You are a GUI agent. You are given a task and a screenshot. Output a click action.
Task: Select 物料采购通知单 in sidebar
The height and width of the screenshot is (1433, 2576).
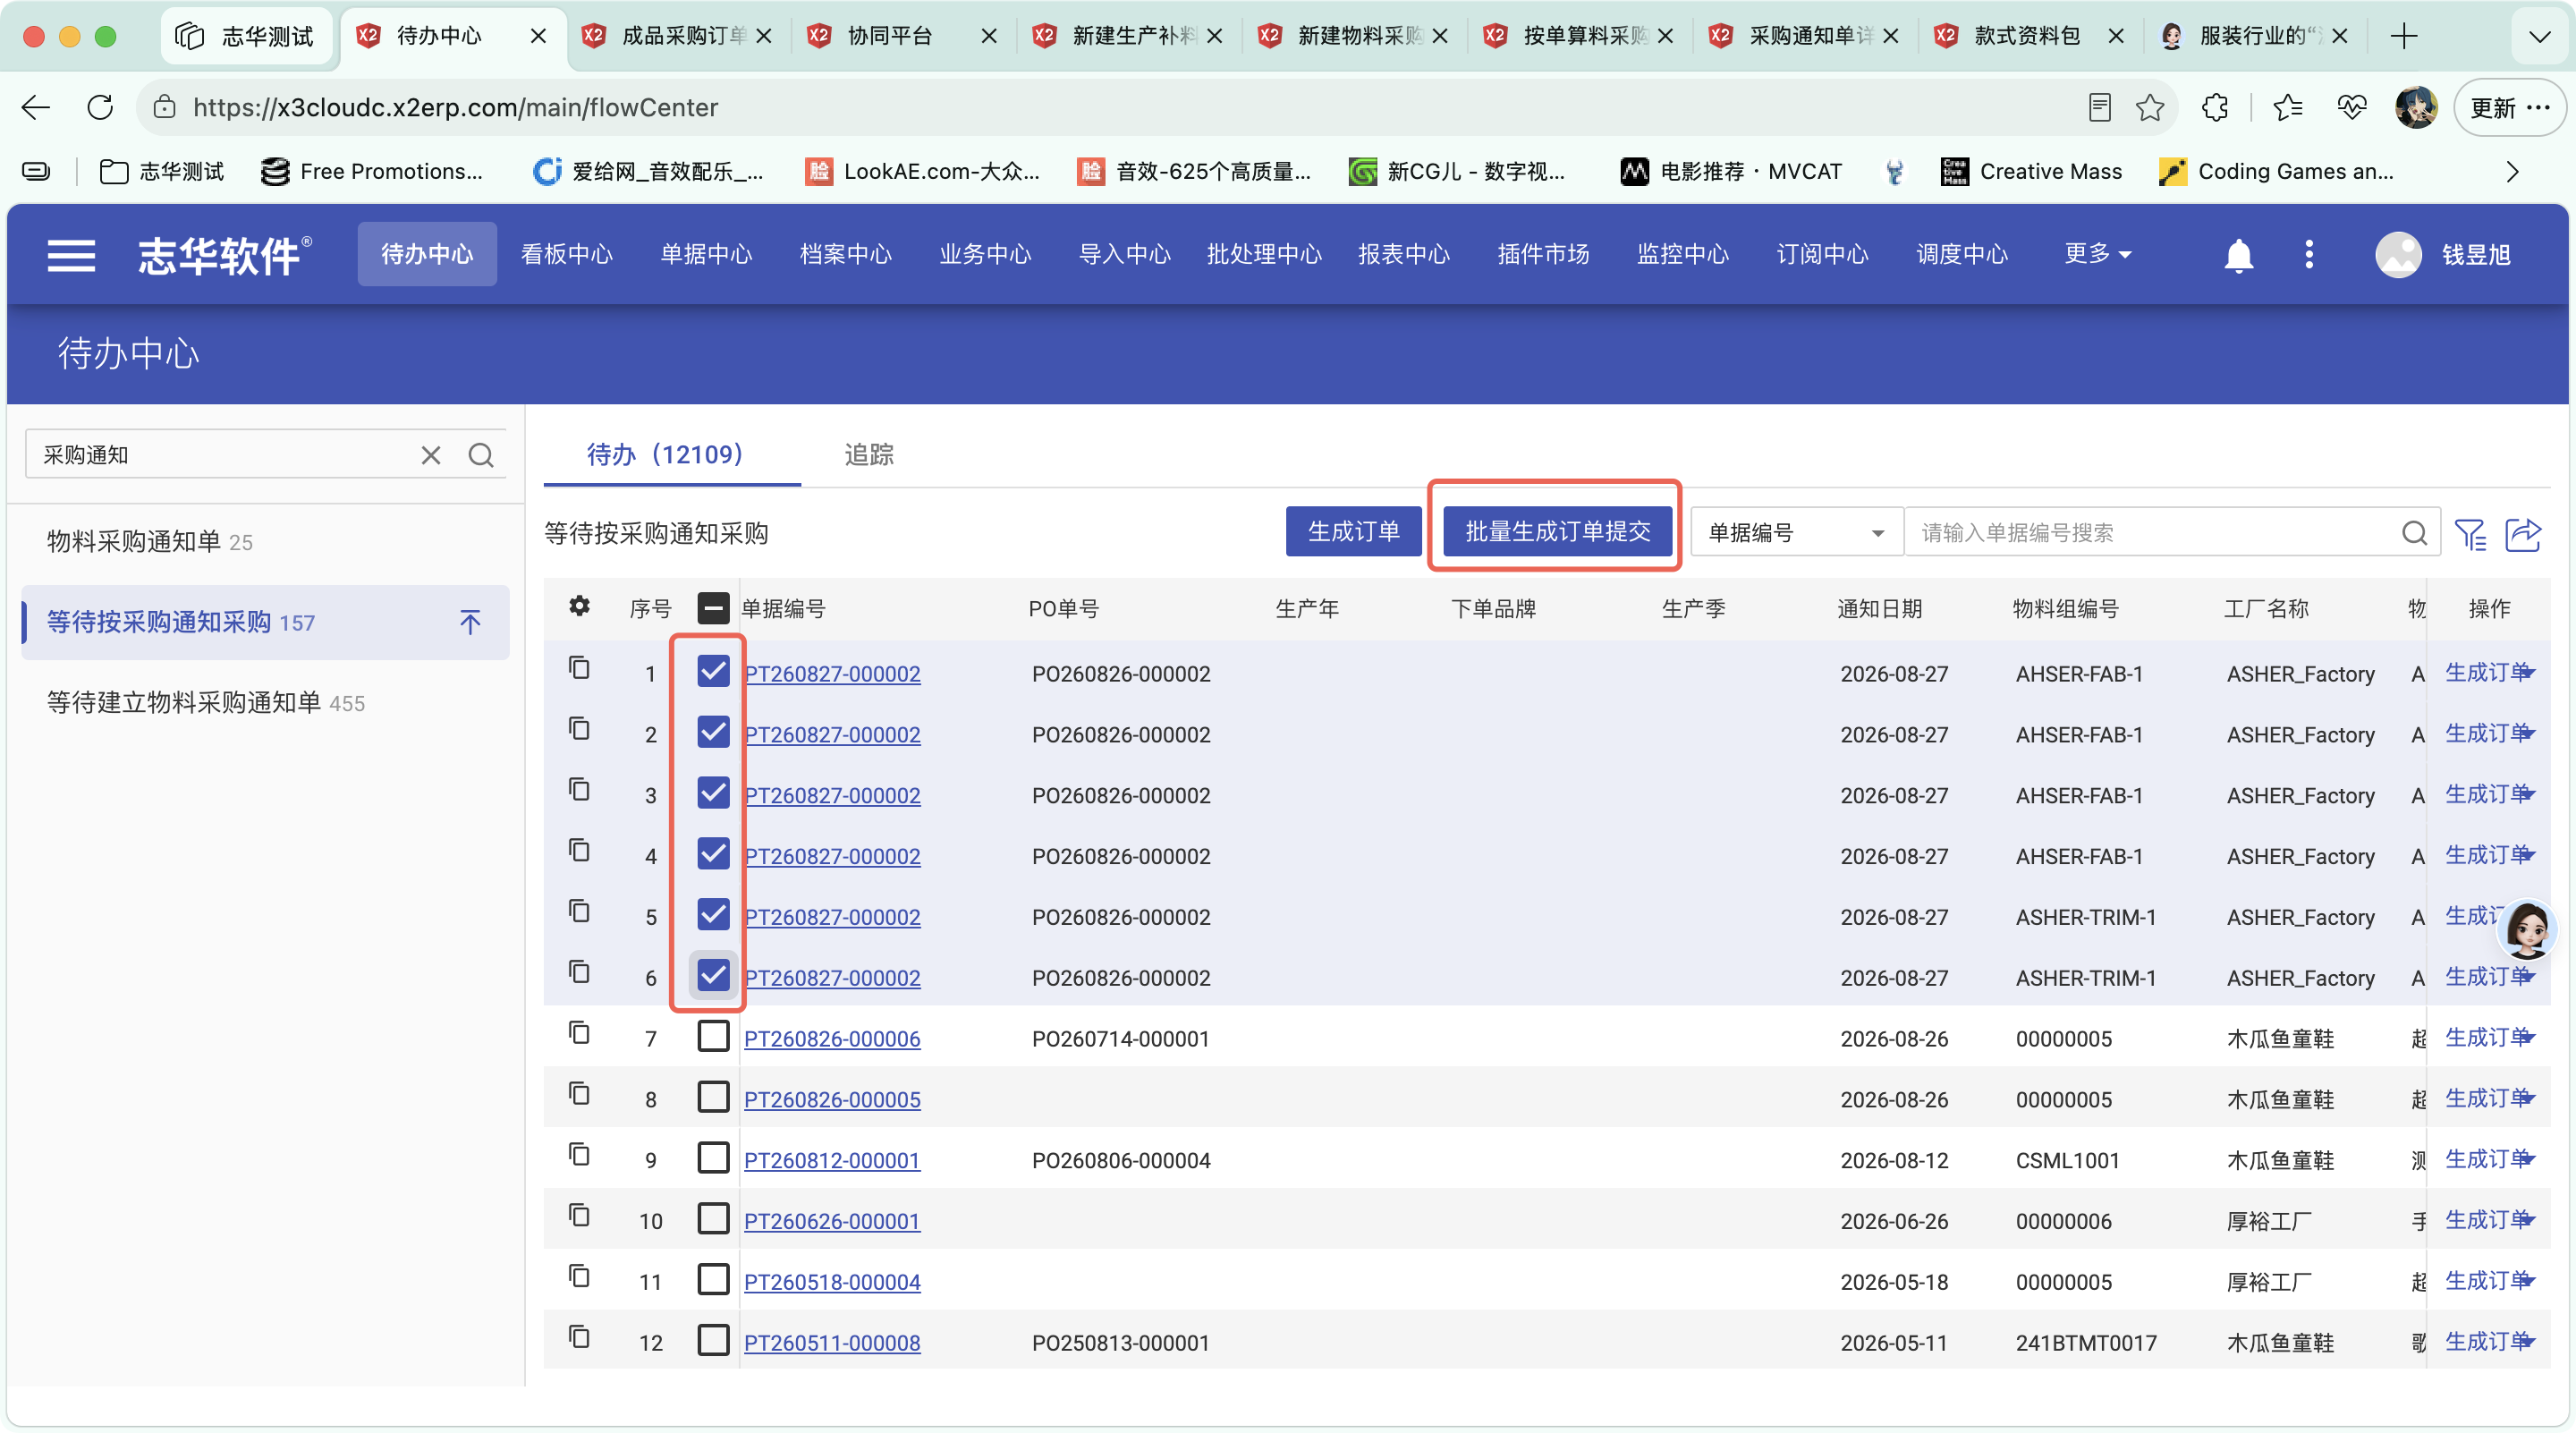pyautogui.click(x=149, y=541)
